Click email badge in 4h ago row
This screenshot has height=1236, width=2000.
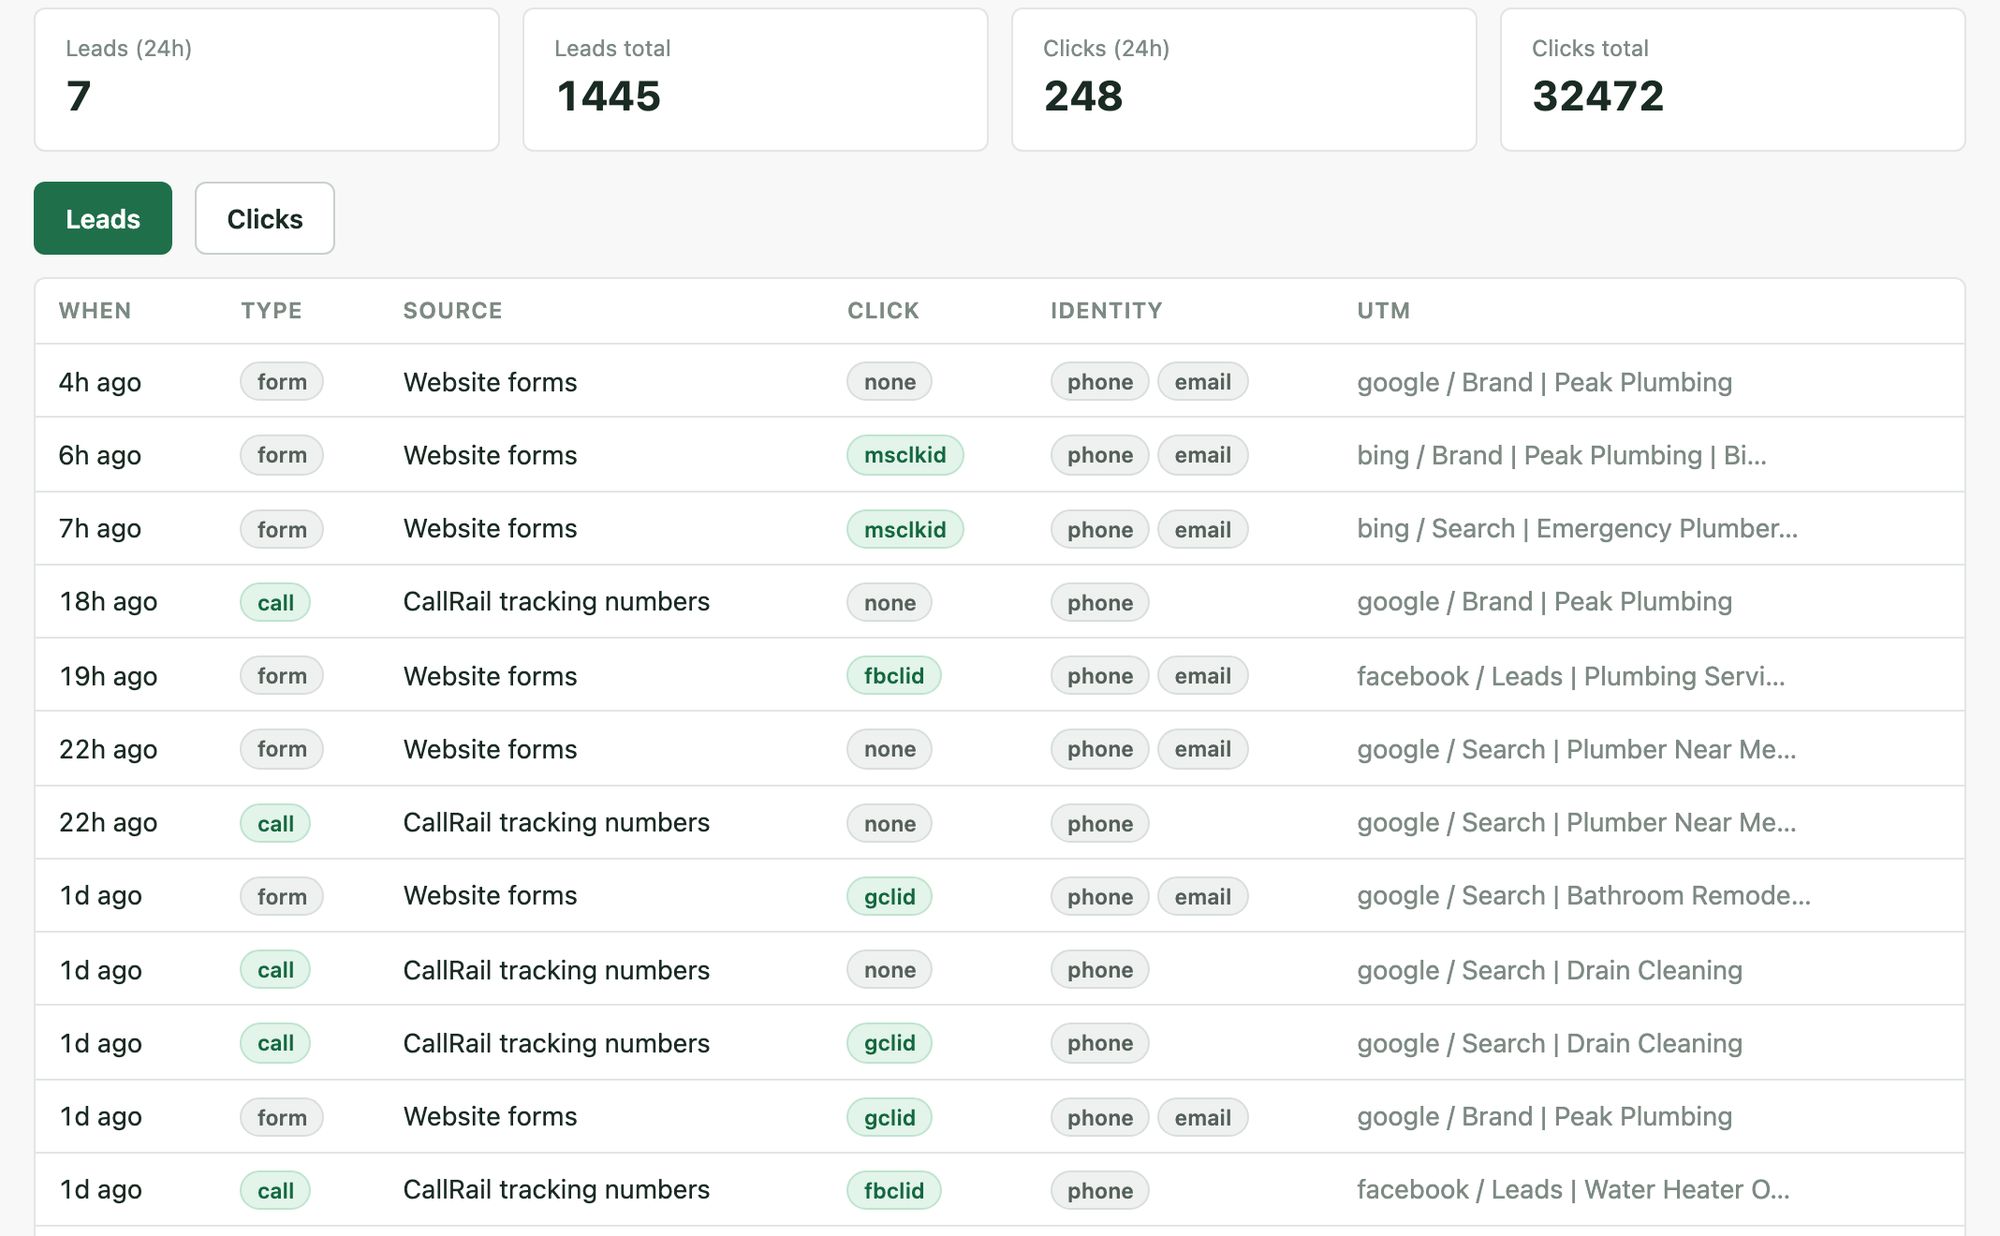pyautogui.click(x=1203, y=382)
